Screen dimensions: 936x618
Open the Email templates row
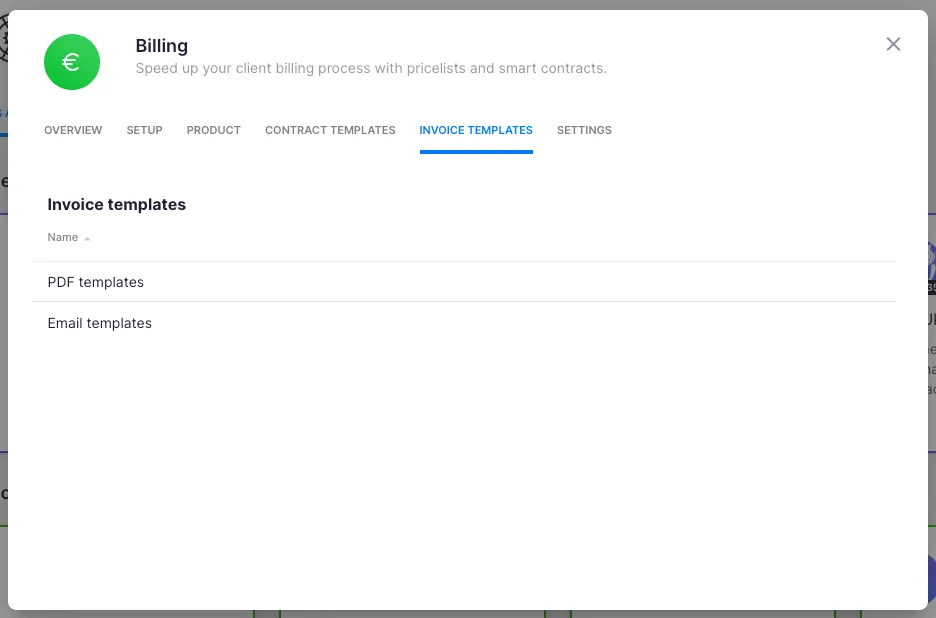point(100,323)
